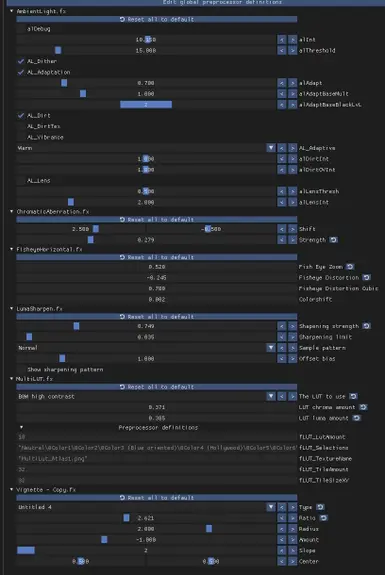This screenshot has height=575, width=385.
Task: Uncheck the AL_Adaptation option
Action: (21, 72)
